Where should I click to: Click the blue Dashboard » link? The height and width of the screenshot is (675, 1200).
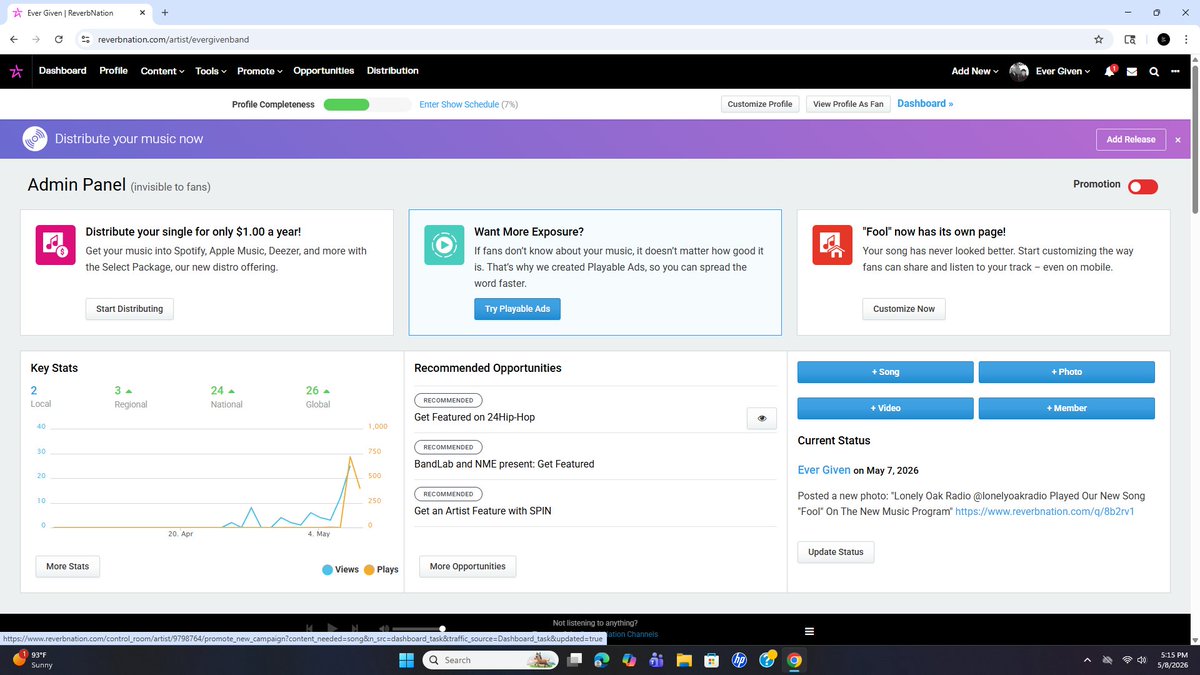pyautogui.click(x=925, y=103)
